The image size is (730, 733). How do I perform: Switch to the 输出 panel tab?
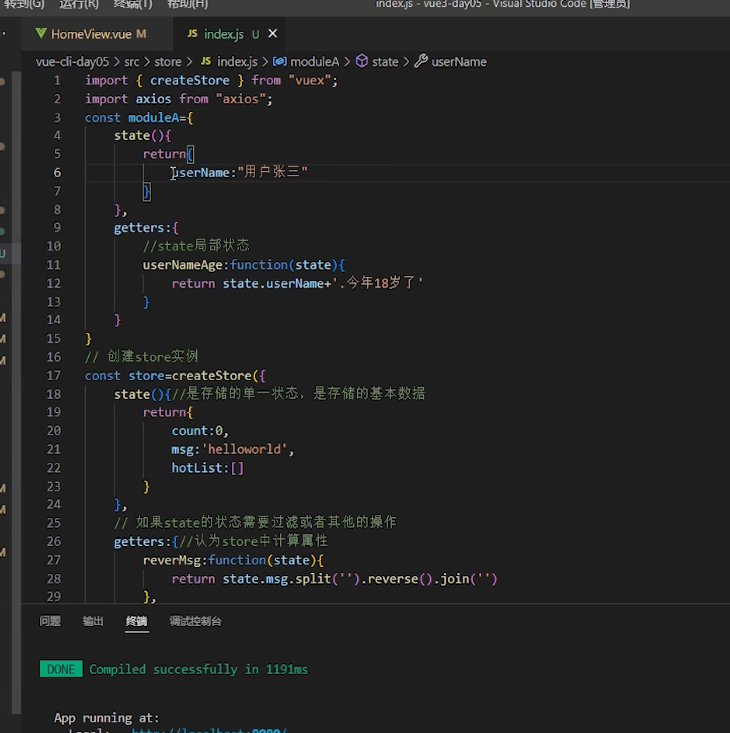tap(93, 621)
